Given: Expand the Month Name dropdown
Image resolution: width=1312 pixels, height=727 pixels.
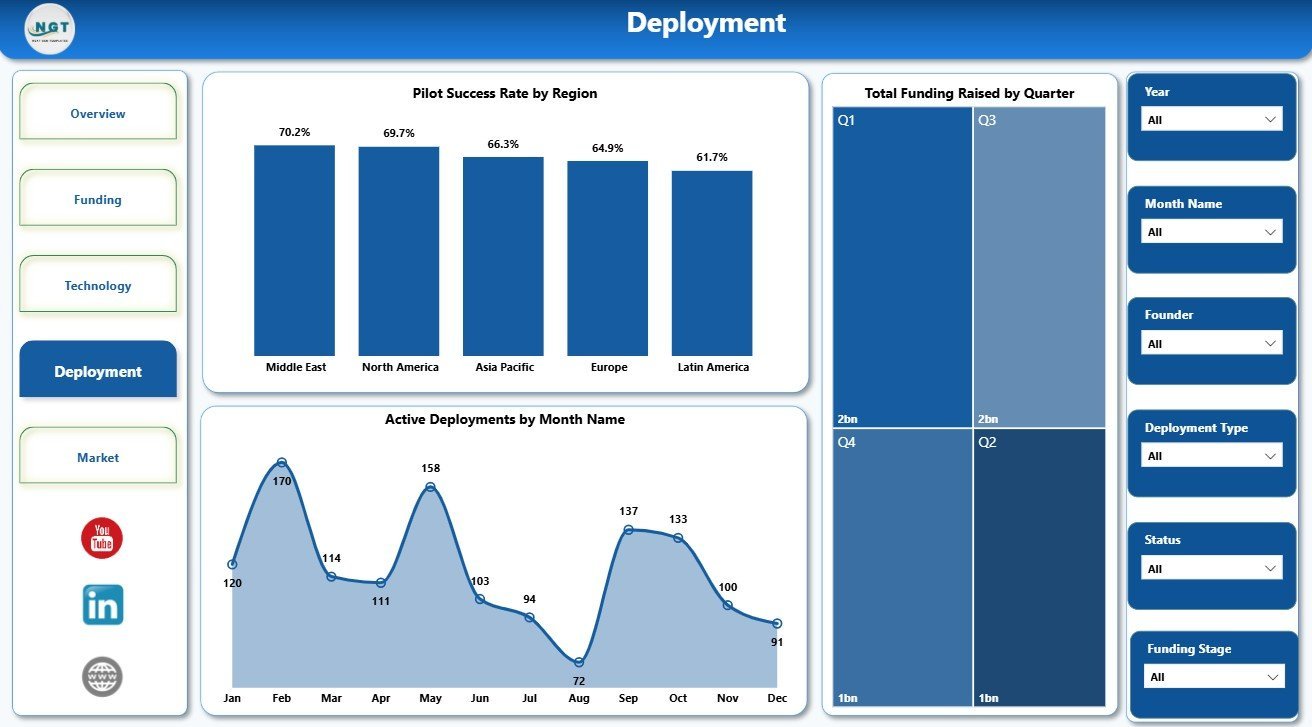Looking at the screenshot, I should pyautogui.click(x=1211, y=231).
